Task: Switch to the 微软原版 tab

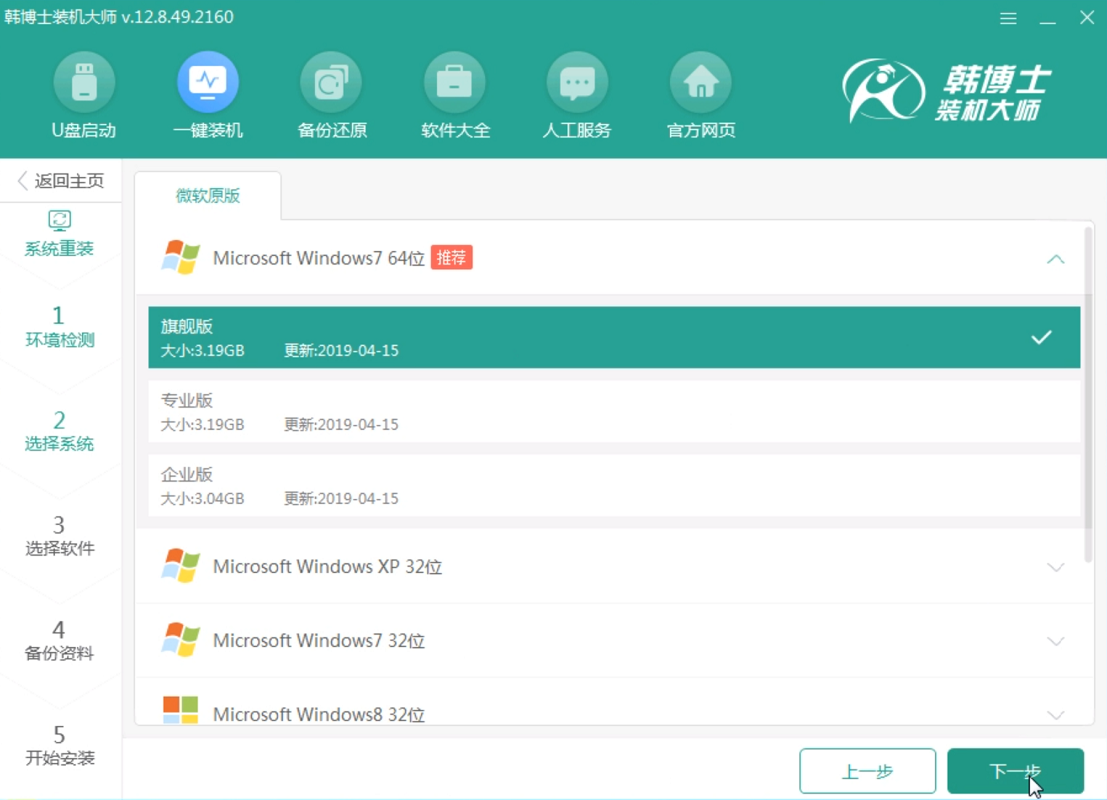Action: [208, 196]
